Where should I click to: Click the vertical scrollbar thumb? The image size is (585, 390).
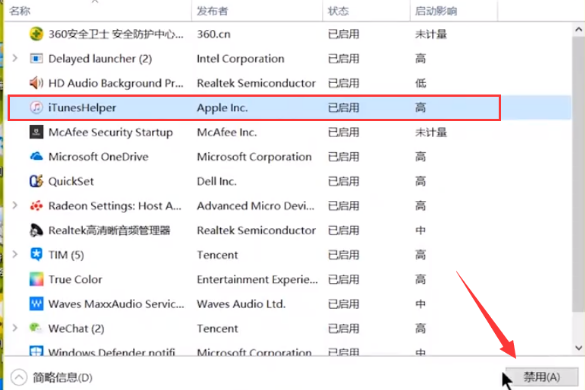click(578, 174)
